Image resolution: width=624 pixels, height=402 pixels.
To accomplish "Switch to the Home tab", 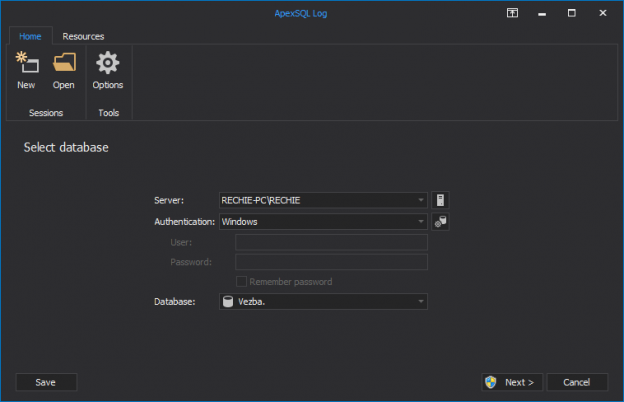I will coord(30,36).
